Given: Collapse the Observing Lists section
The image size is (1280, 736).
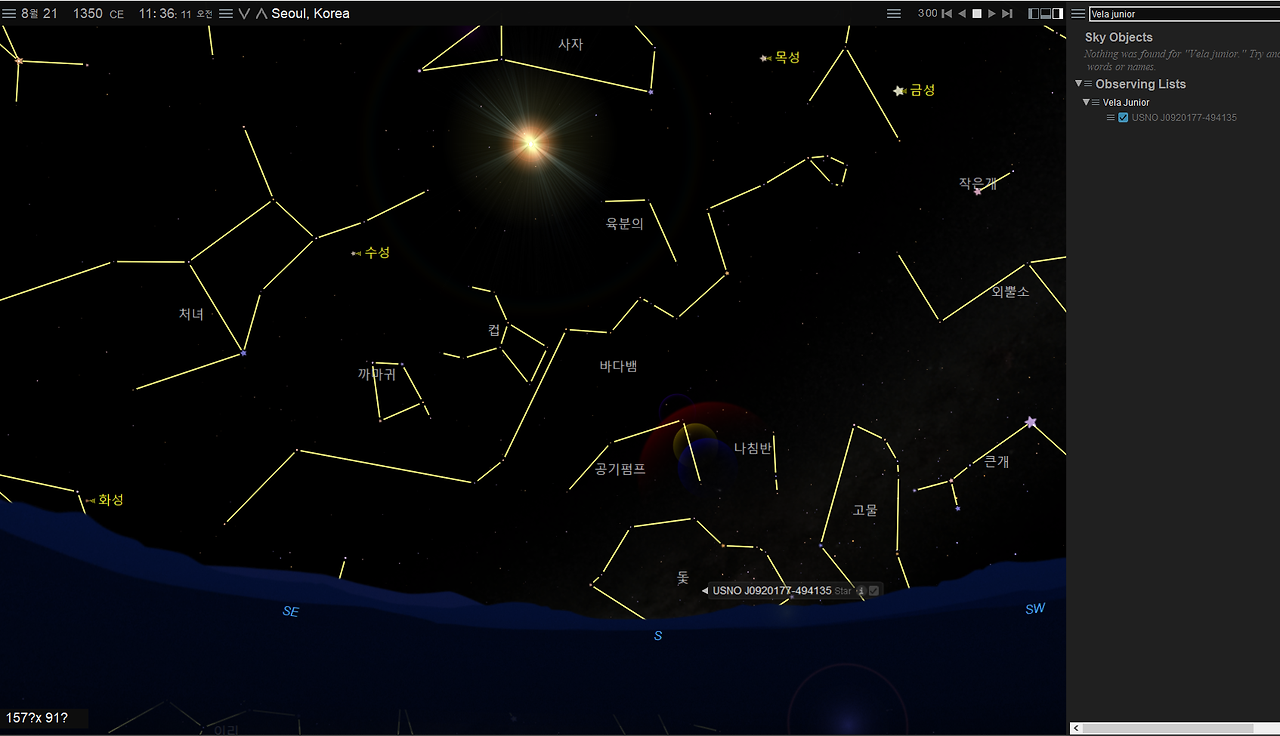Looking at the screenshot, I should coord(1078,84).
